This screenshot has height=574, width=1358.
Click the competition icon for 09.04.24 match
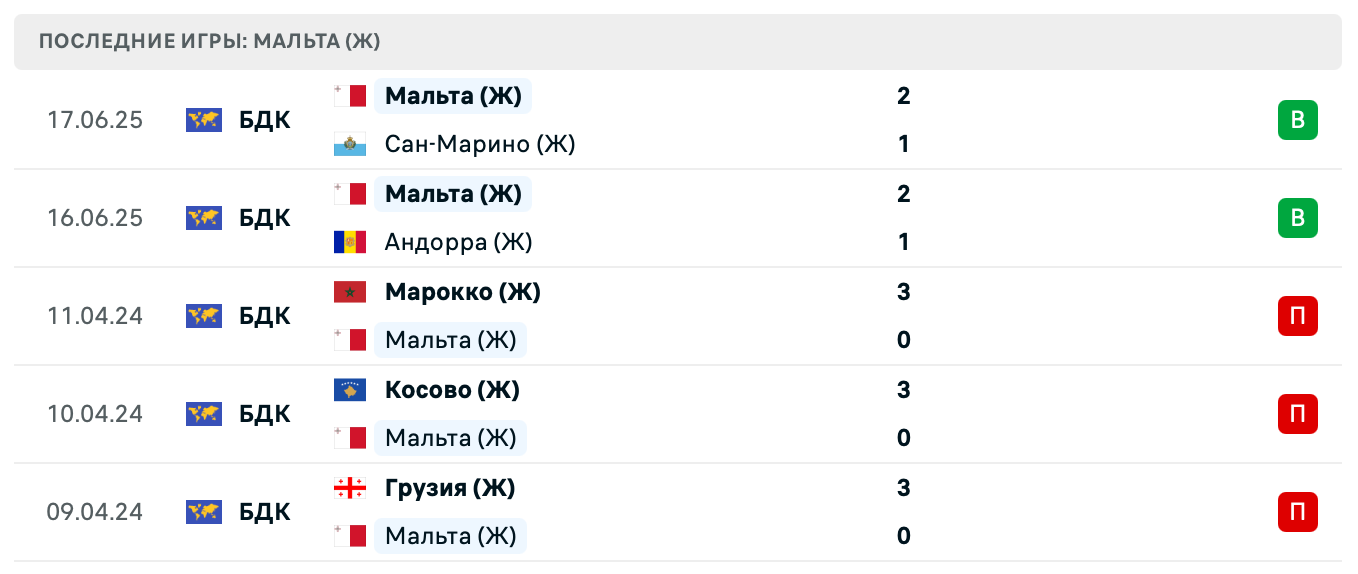[204, 512]
